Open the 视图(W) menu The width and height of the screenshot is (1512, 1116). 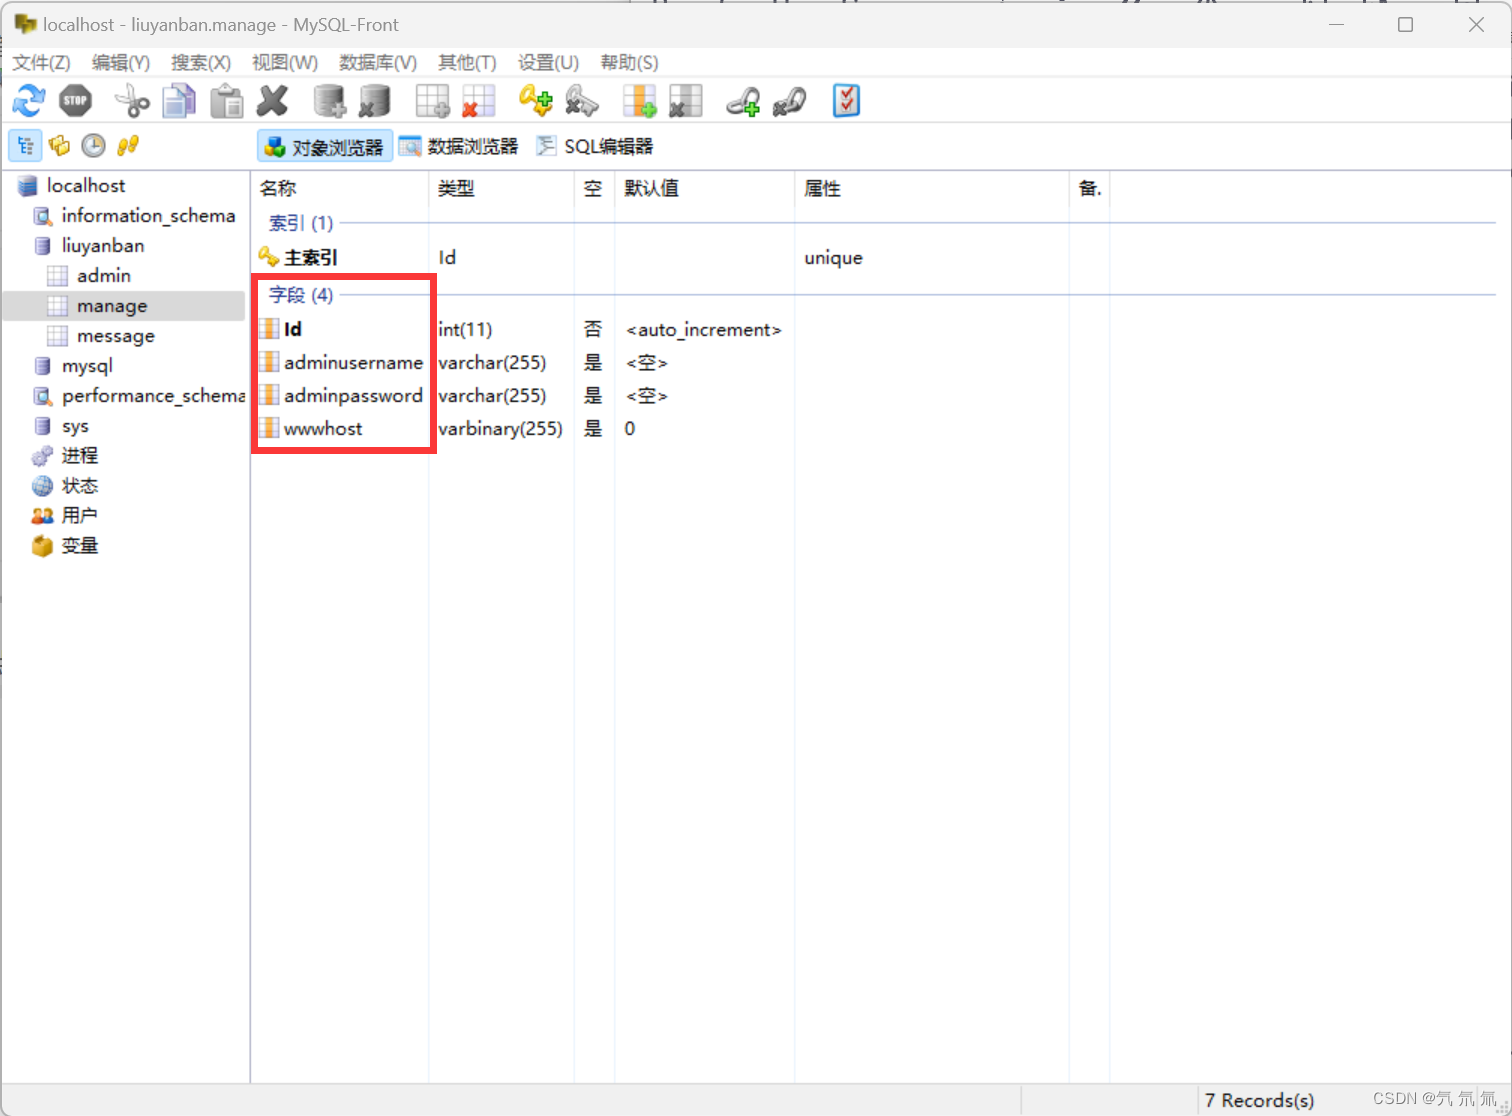tap(285, 62)
